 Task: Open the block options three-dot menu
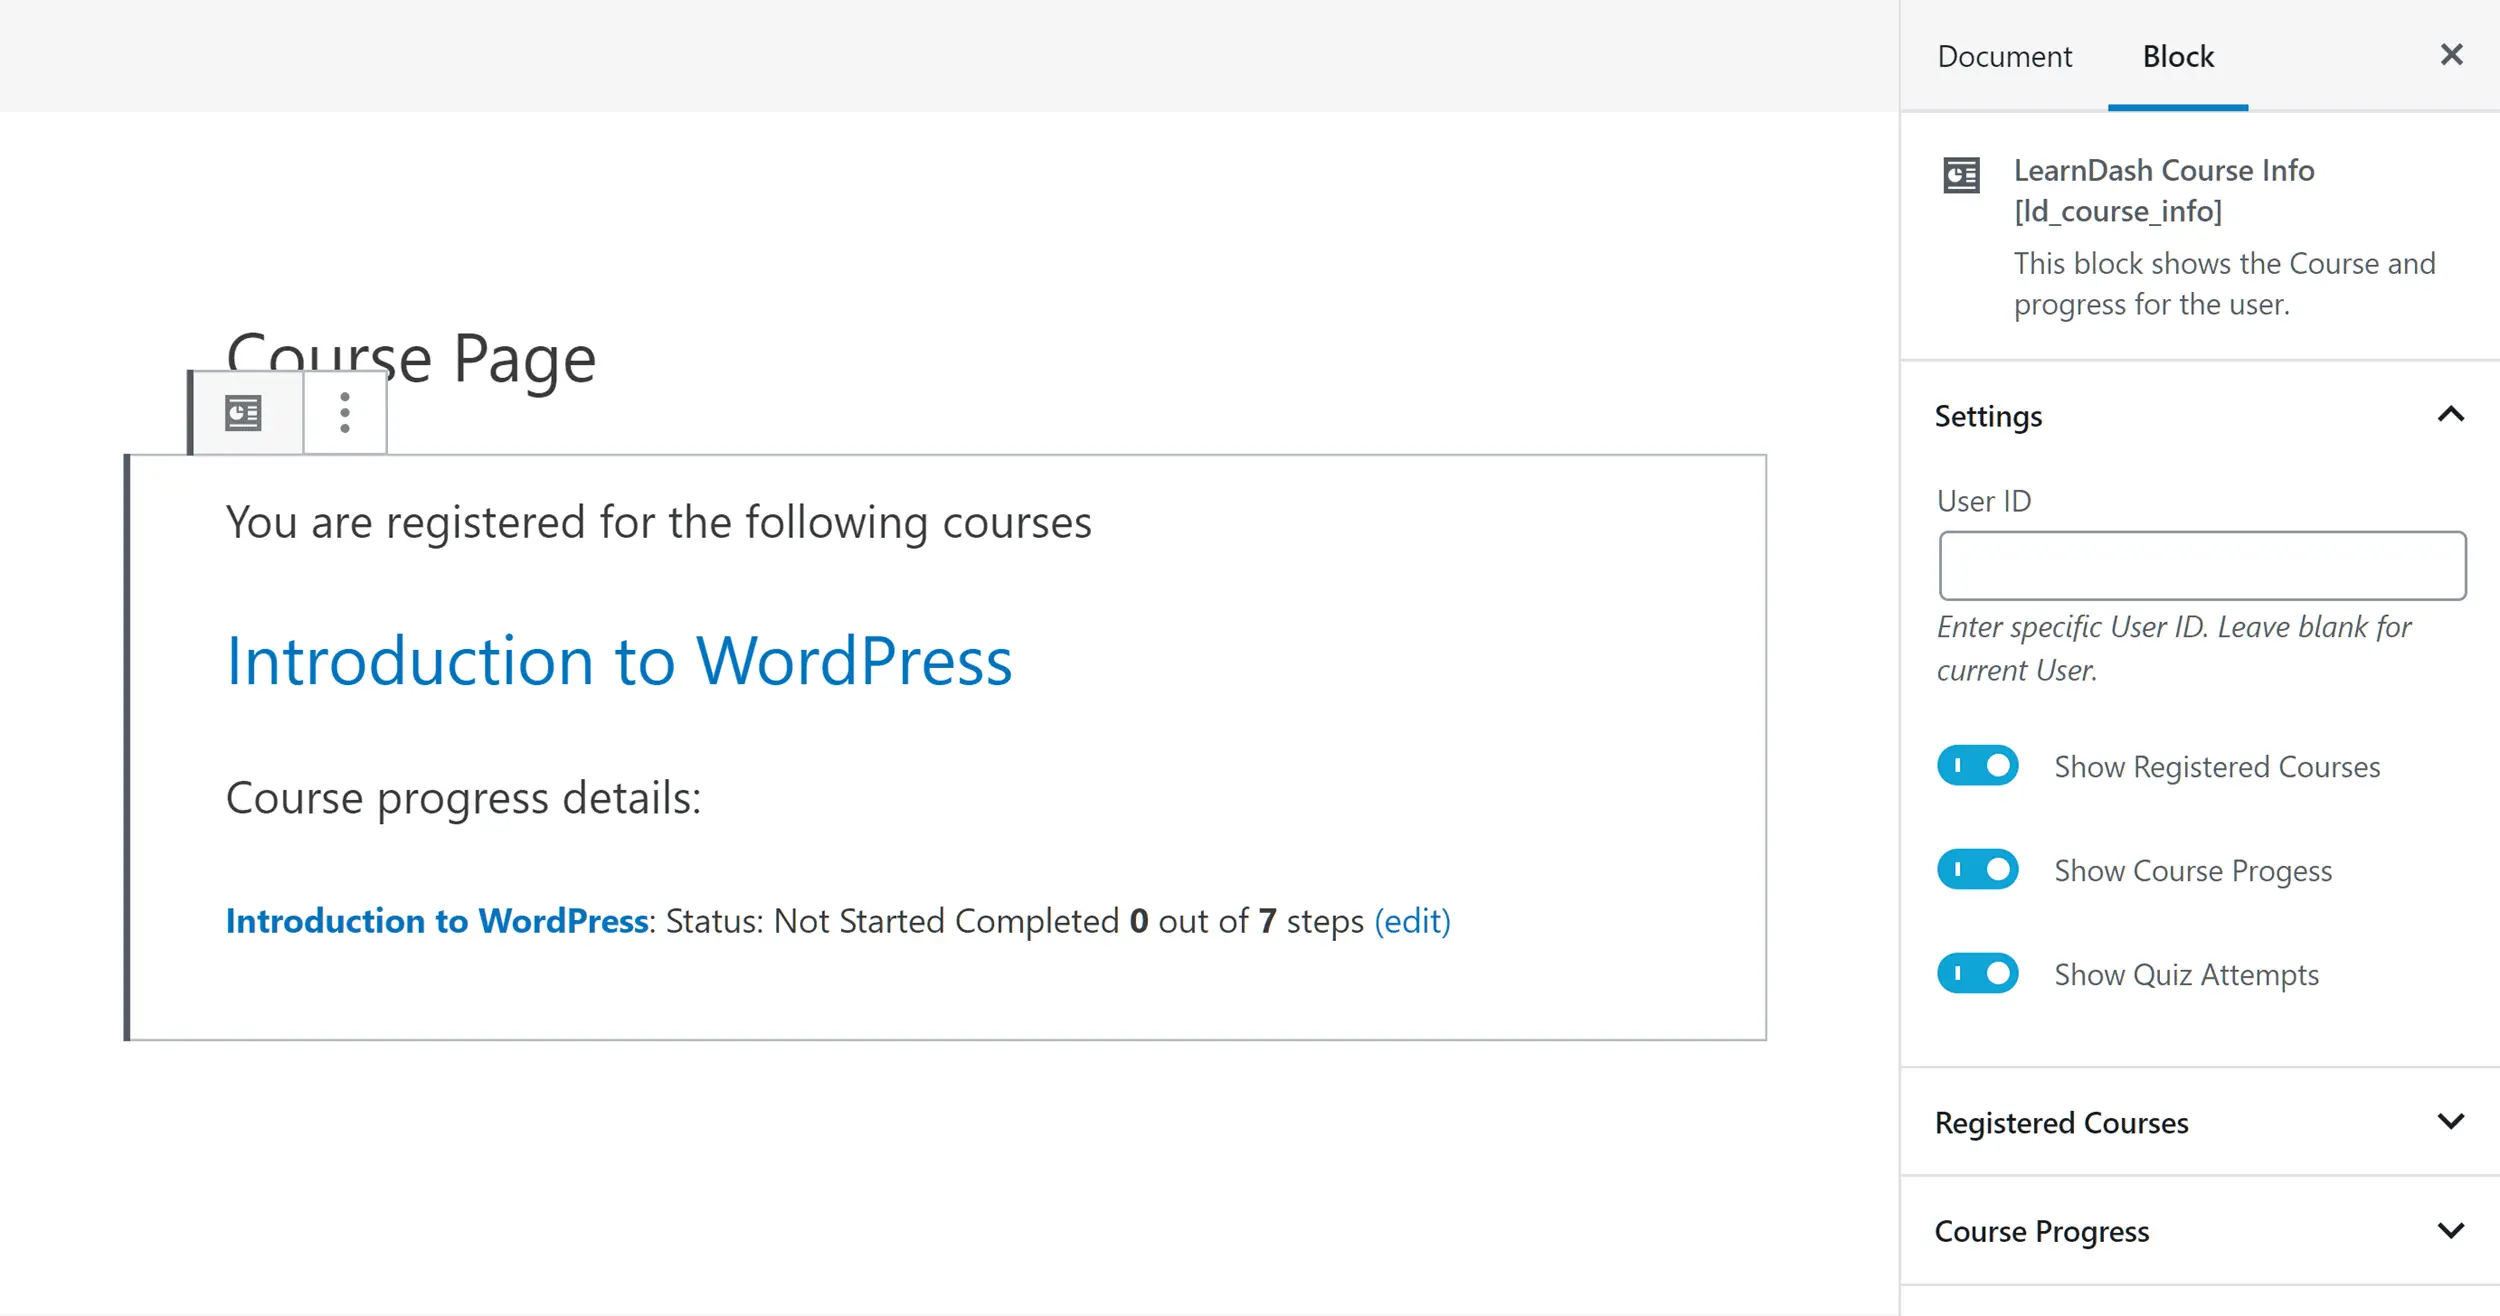point(345,413)
